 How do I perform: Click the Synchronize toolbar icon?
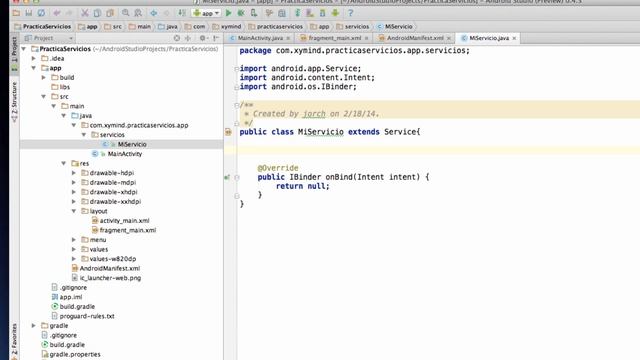(x=41, y=13)
